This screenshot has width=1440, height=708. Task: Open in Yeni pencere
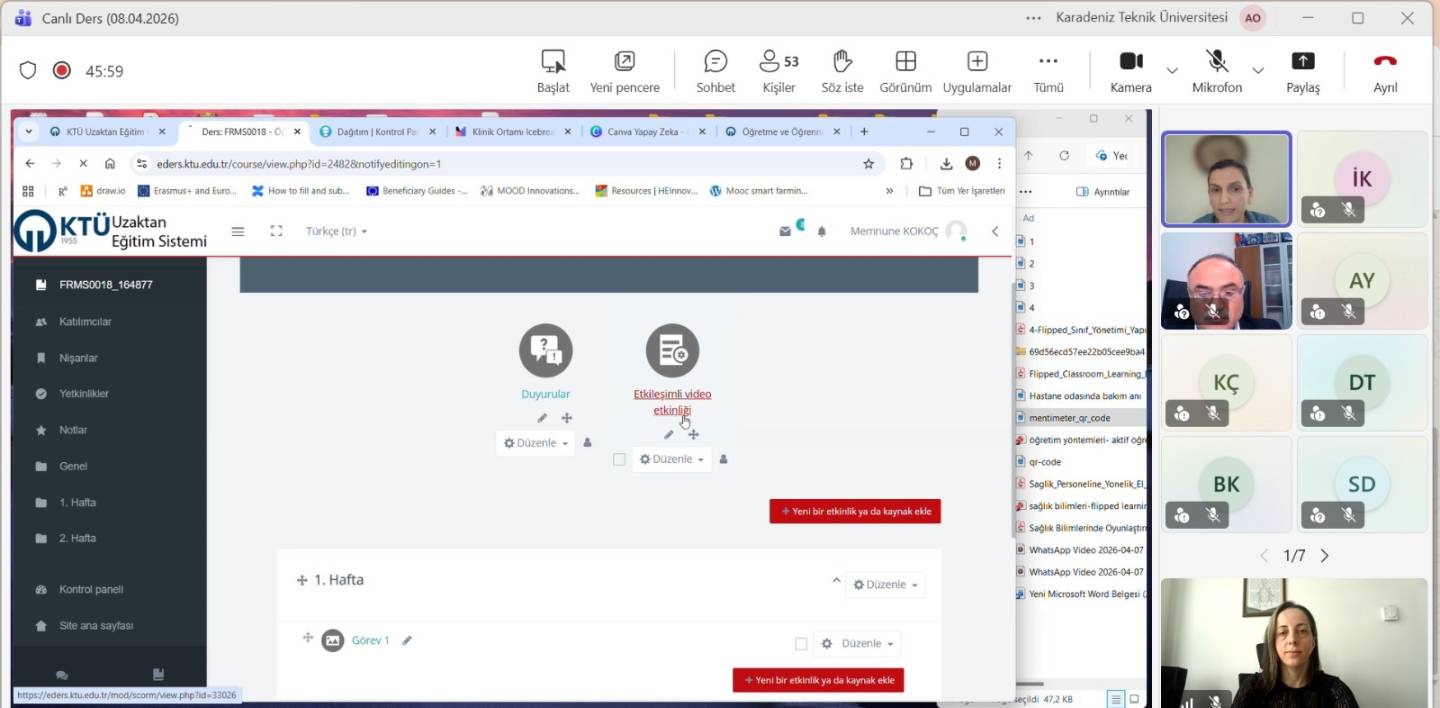624,71
